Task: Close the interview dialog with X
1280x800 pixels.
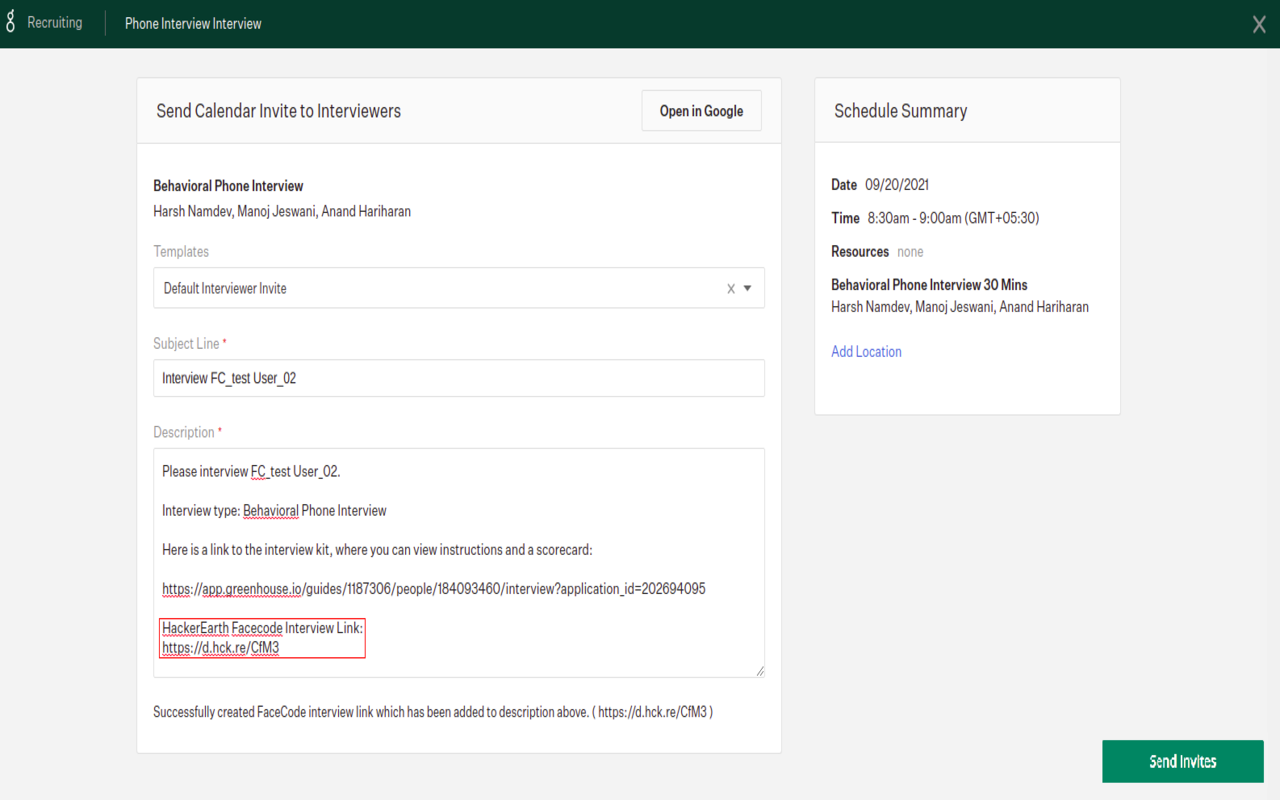Action: coord(1259,25)
